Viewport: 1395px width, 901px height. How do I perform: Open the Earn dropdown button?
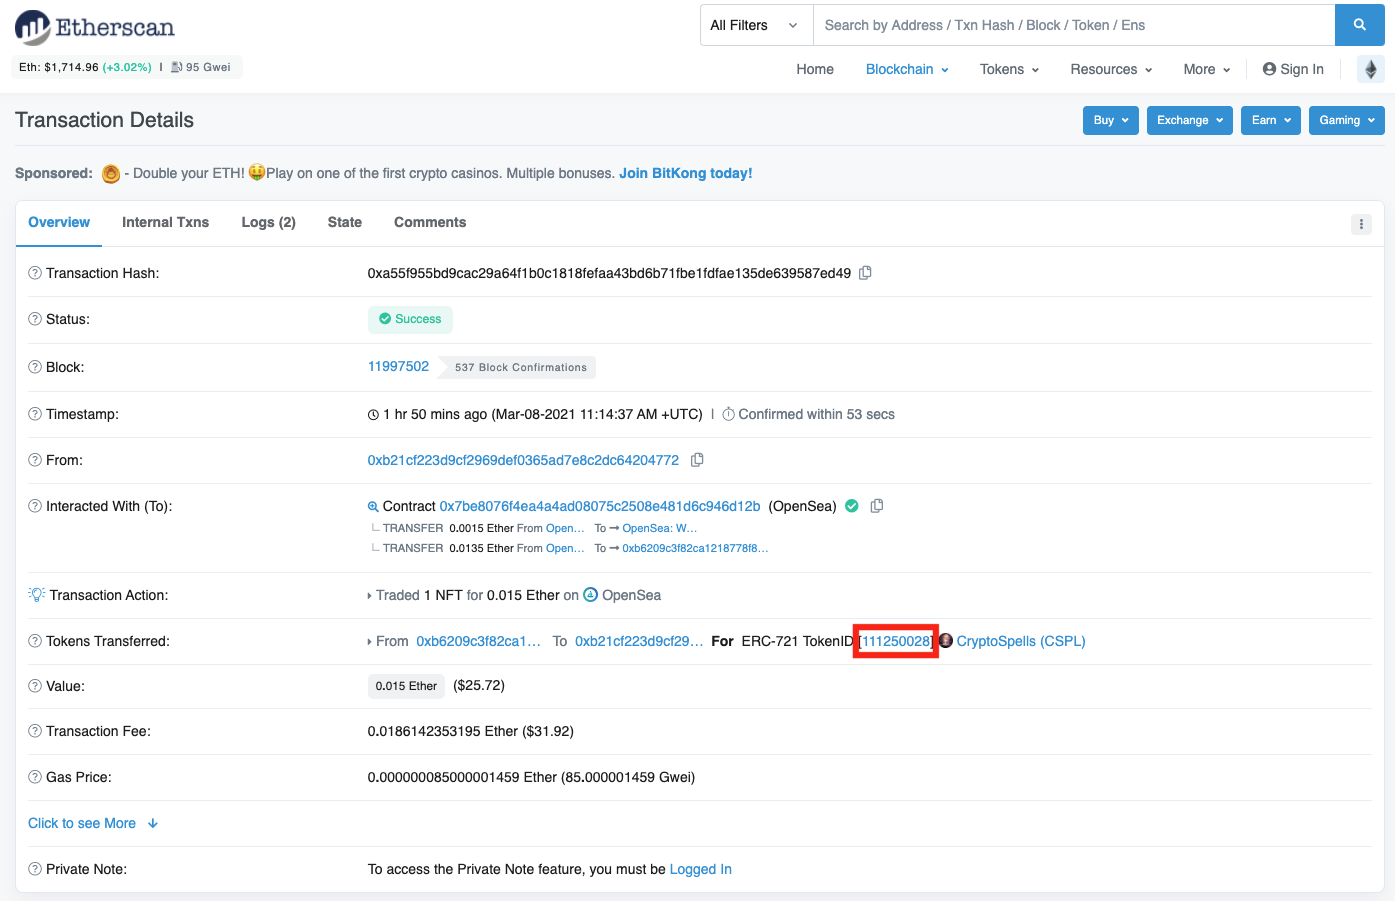coord(1271,120)
